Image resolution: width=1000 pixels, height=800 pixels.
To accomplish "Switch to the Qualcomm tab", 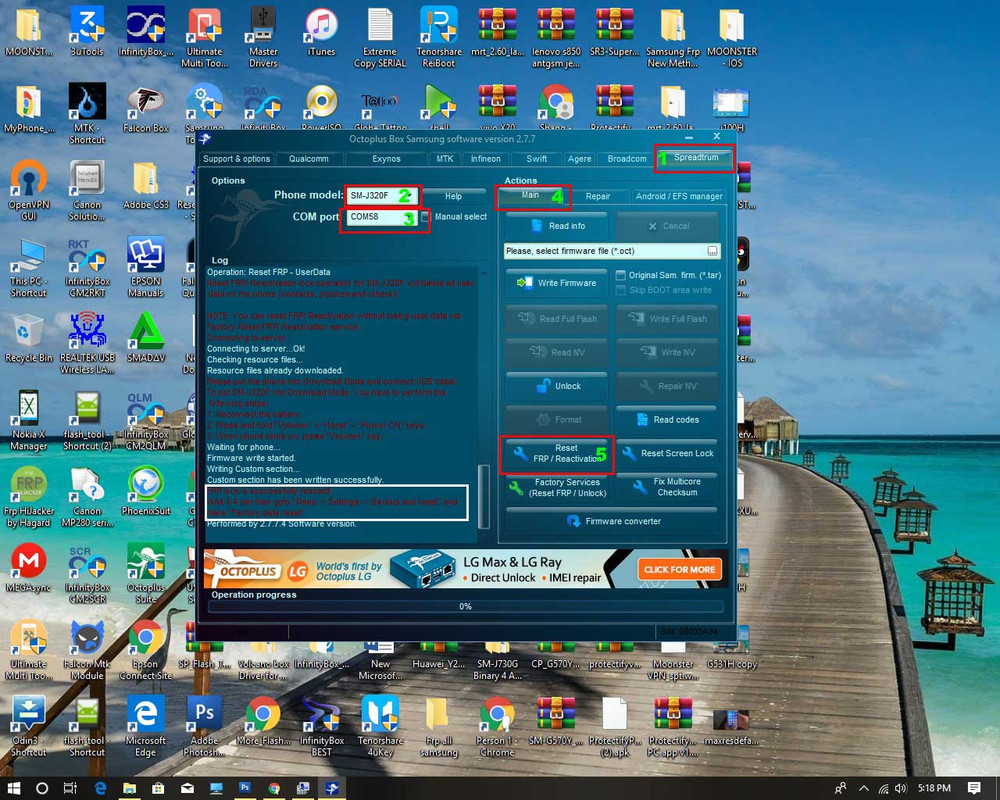I will tap(309, 159).
